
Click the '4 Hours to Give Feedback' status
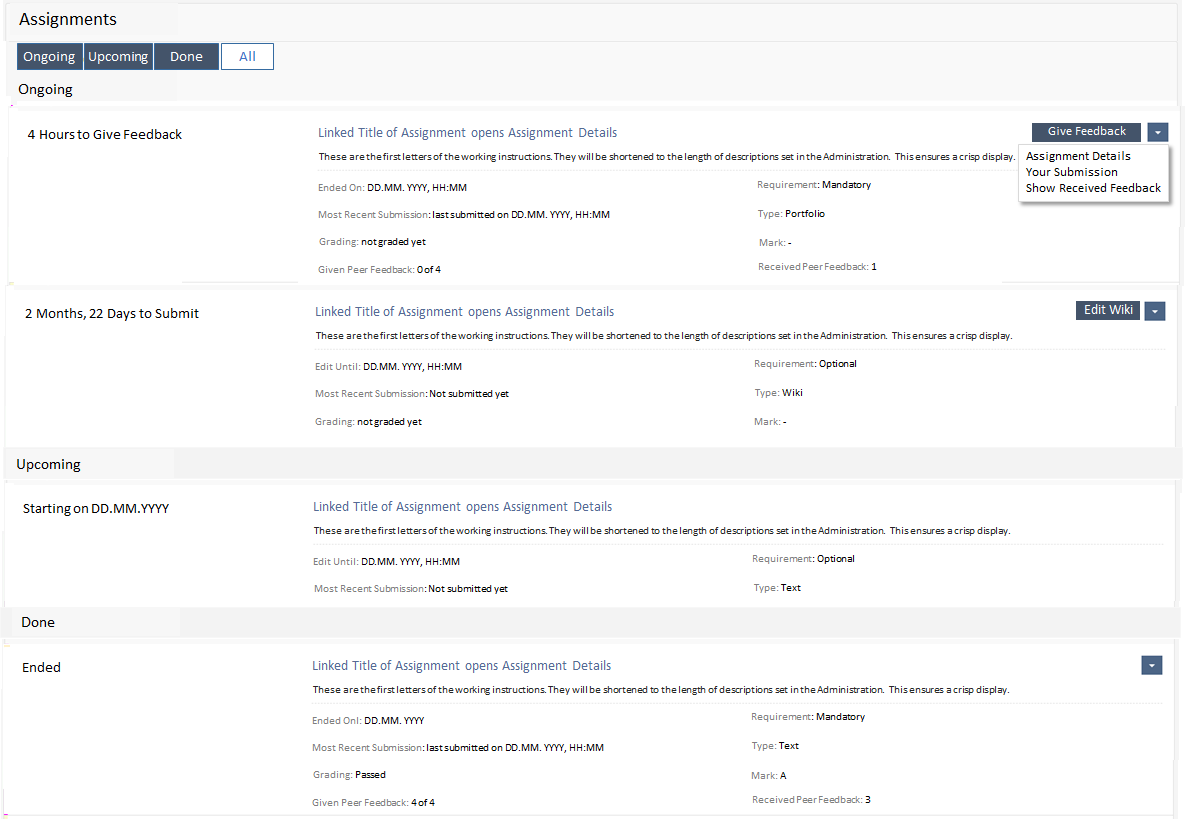[x=104, y=135]
